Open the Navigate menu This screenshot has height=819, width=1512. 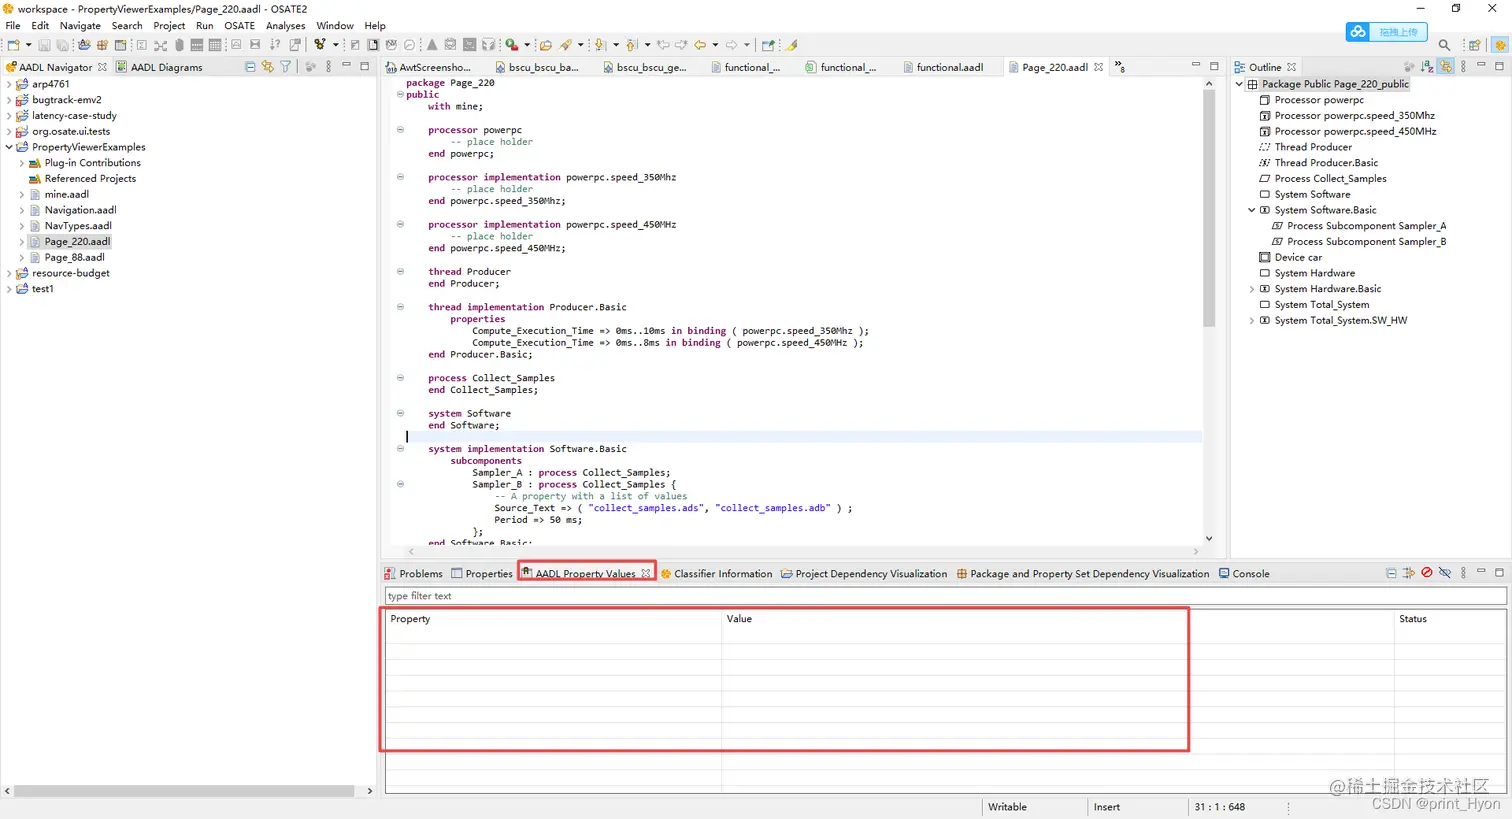pyautogui.click(x=80, y=26)
